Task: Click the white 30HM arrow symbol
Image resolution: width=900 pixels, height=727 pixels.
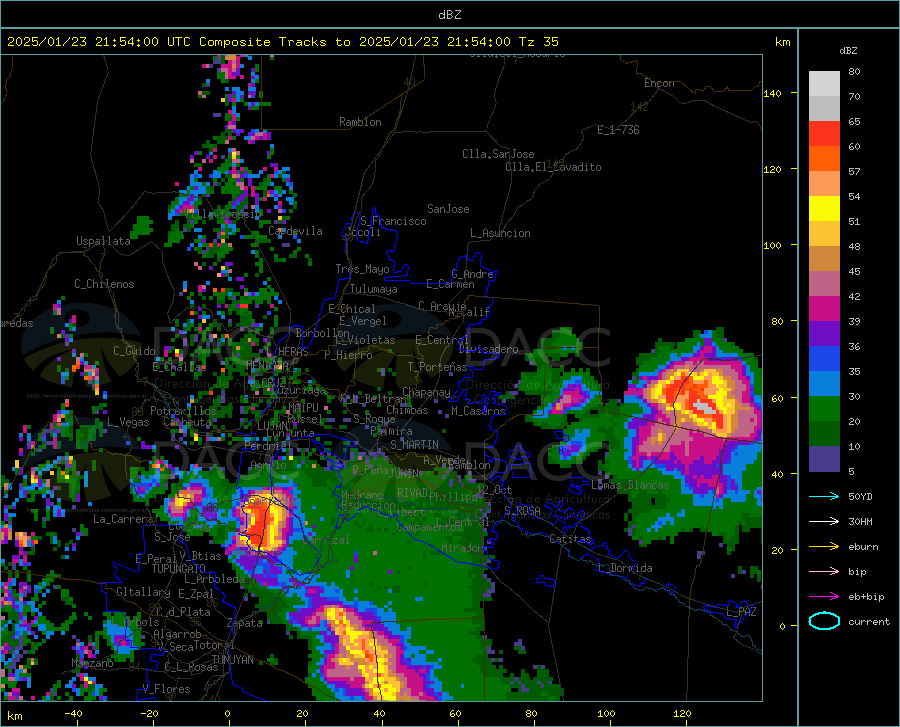Action: click(x=824, y=522)
